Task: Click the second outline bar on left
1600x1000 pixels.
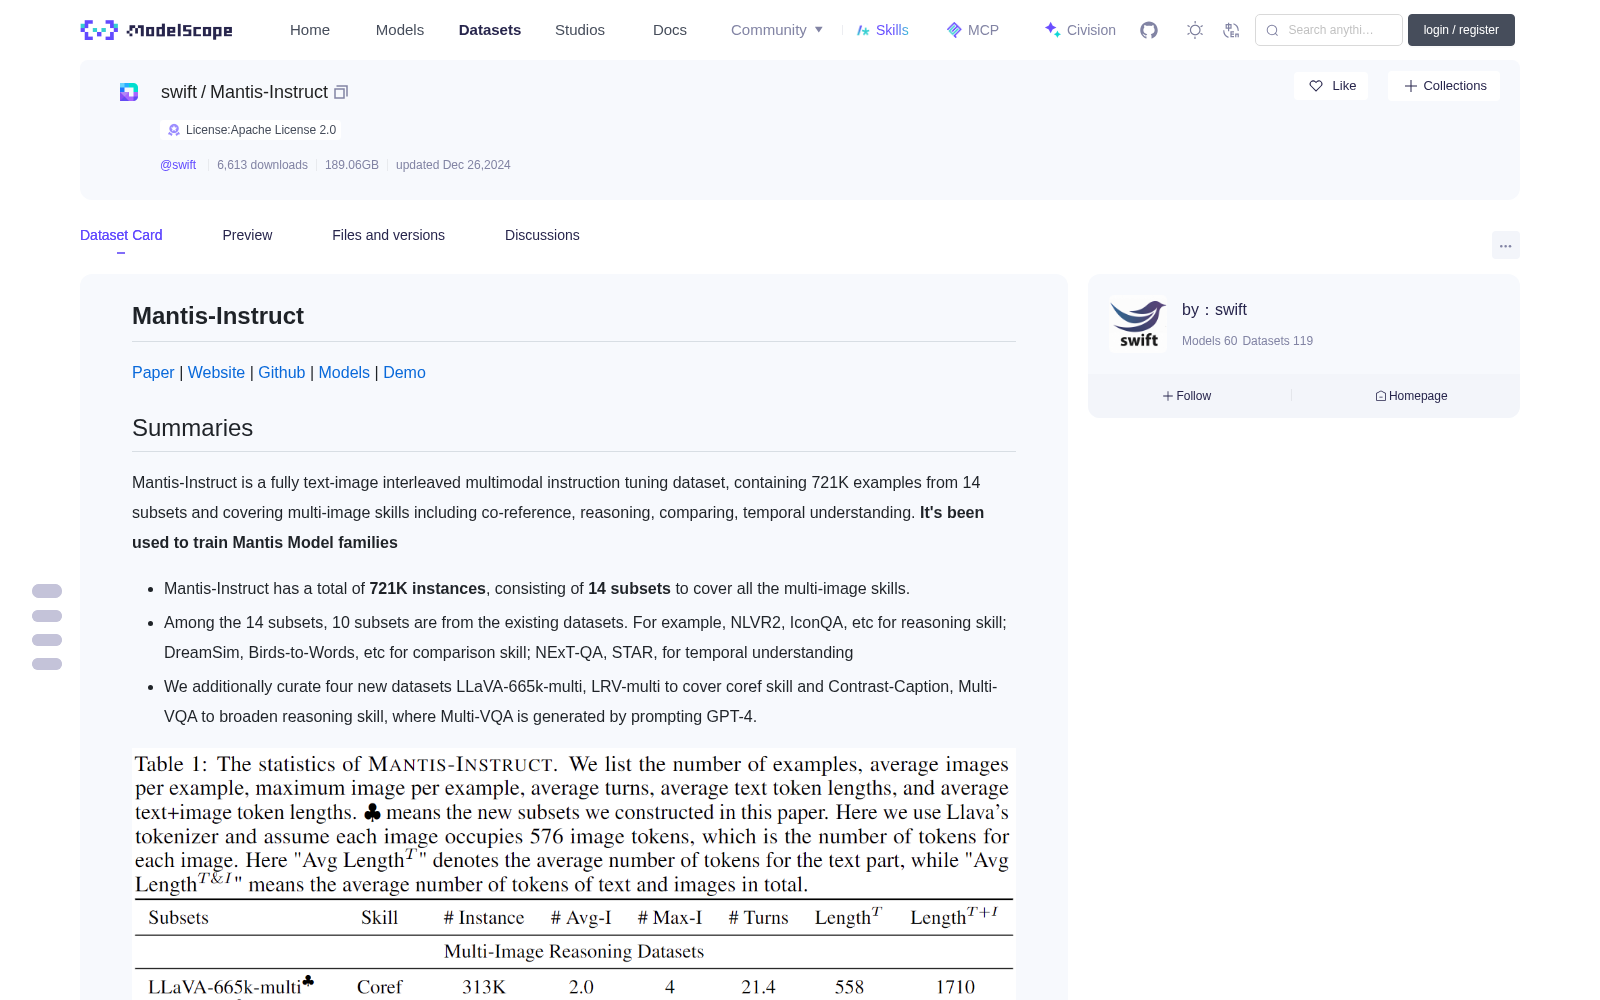Action: tap(47, 616)
